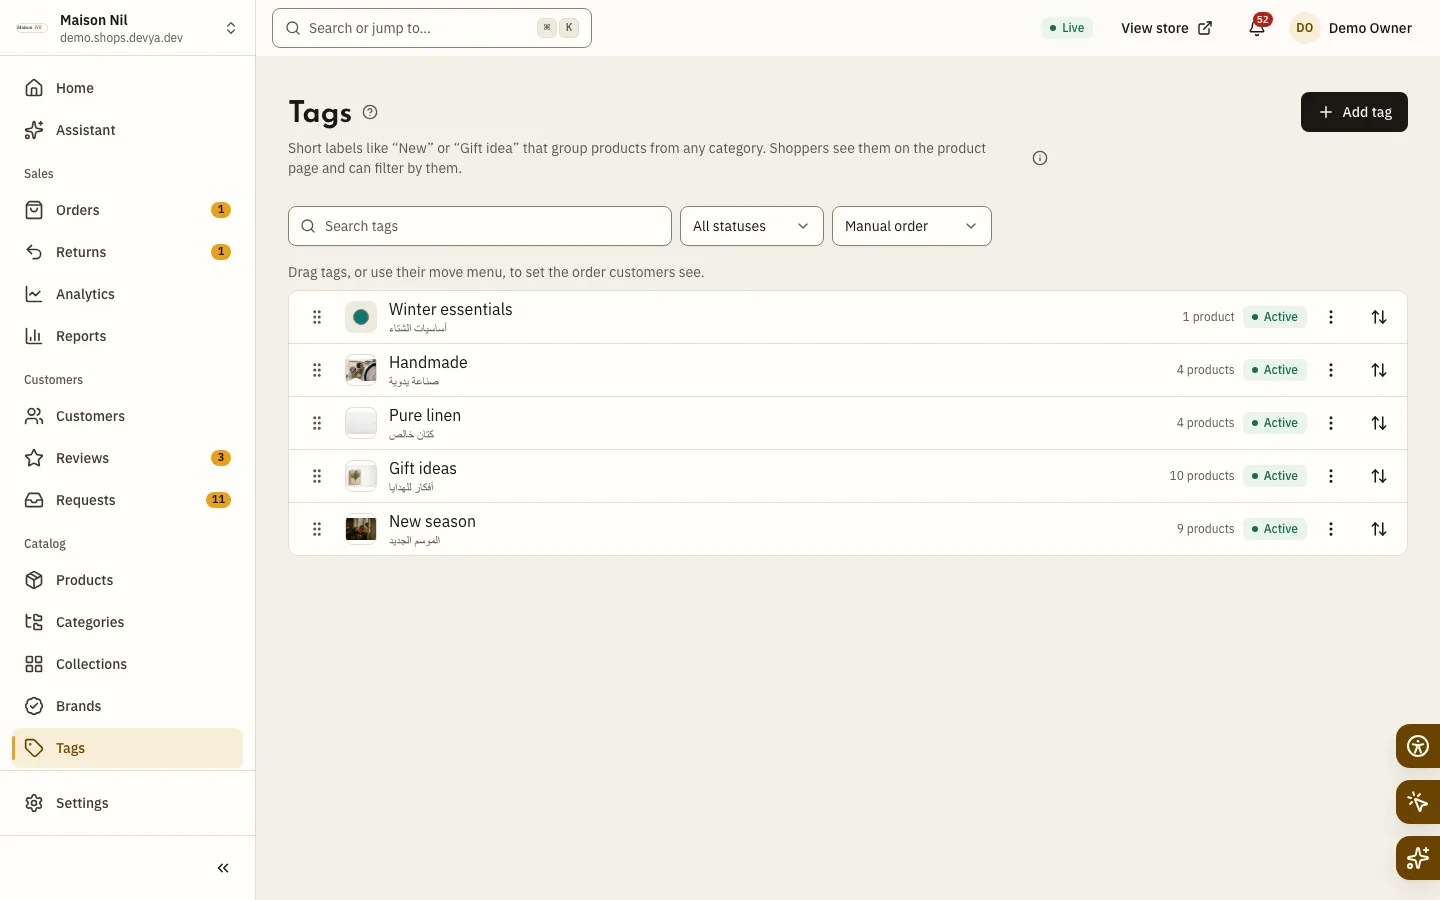
Task: Click the Reviews sidebar item
Action: point(128,458)
